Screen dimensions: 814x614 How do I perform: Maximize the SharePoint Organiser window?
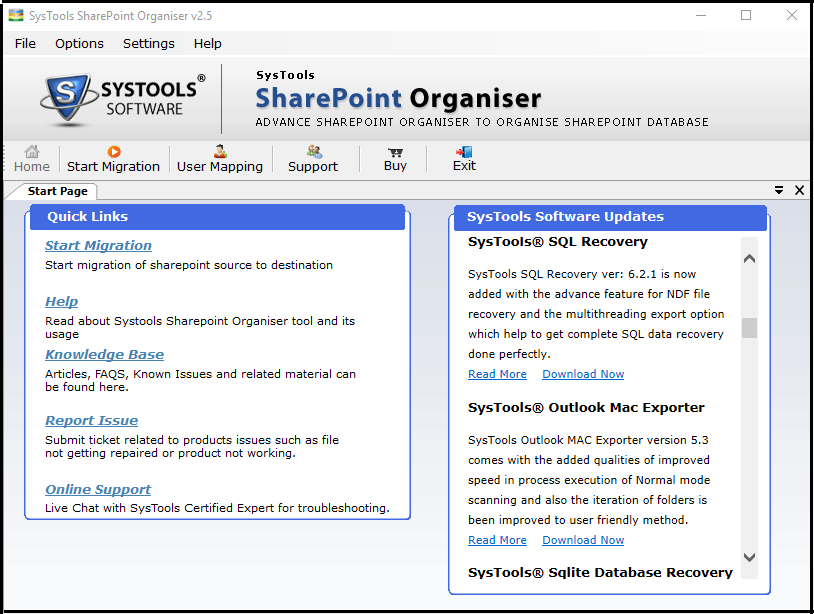[746, 16]
